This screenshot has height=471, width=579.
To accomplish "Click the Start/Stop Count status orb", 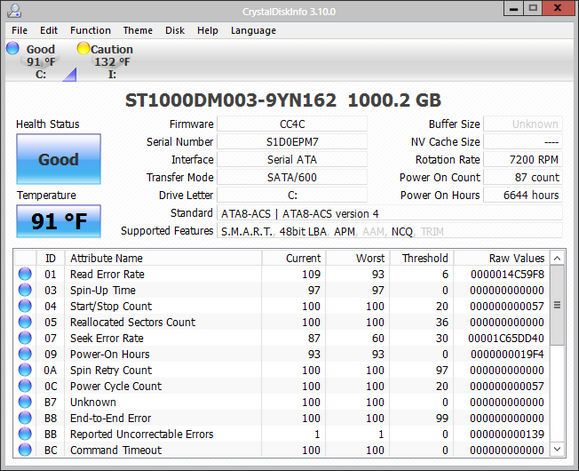I will [25, 306].
